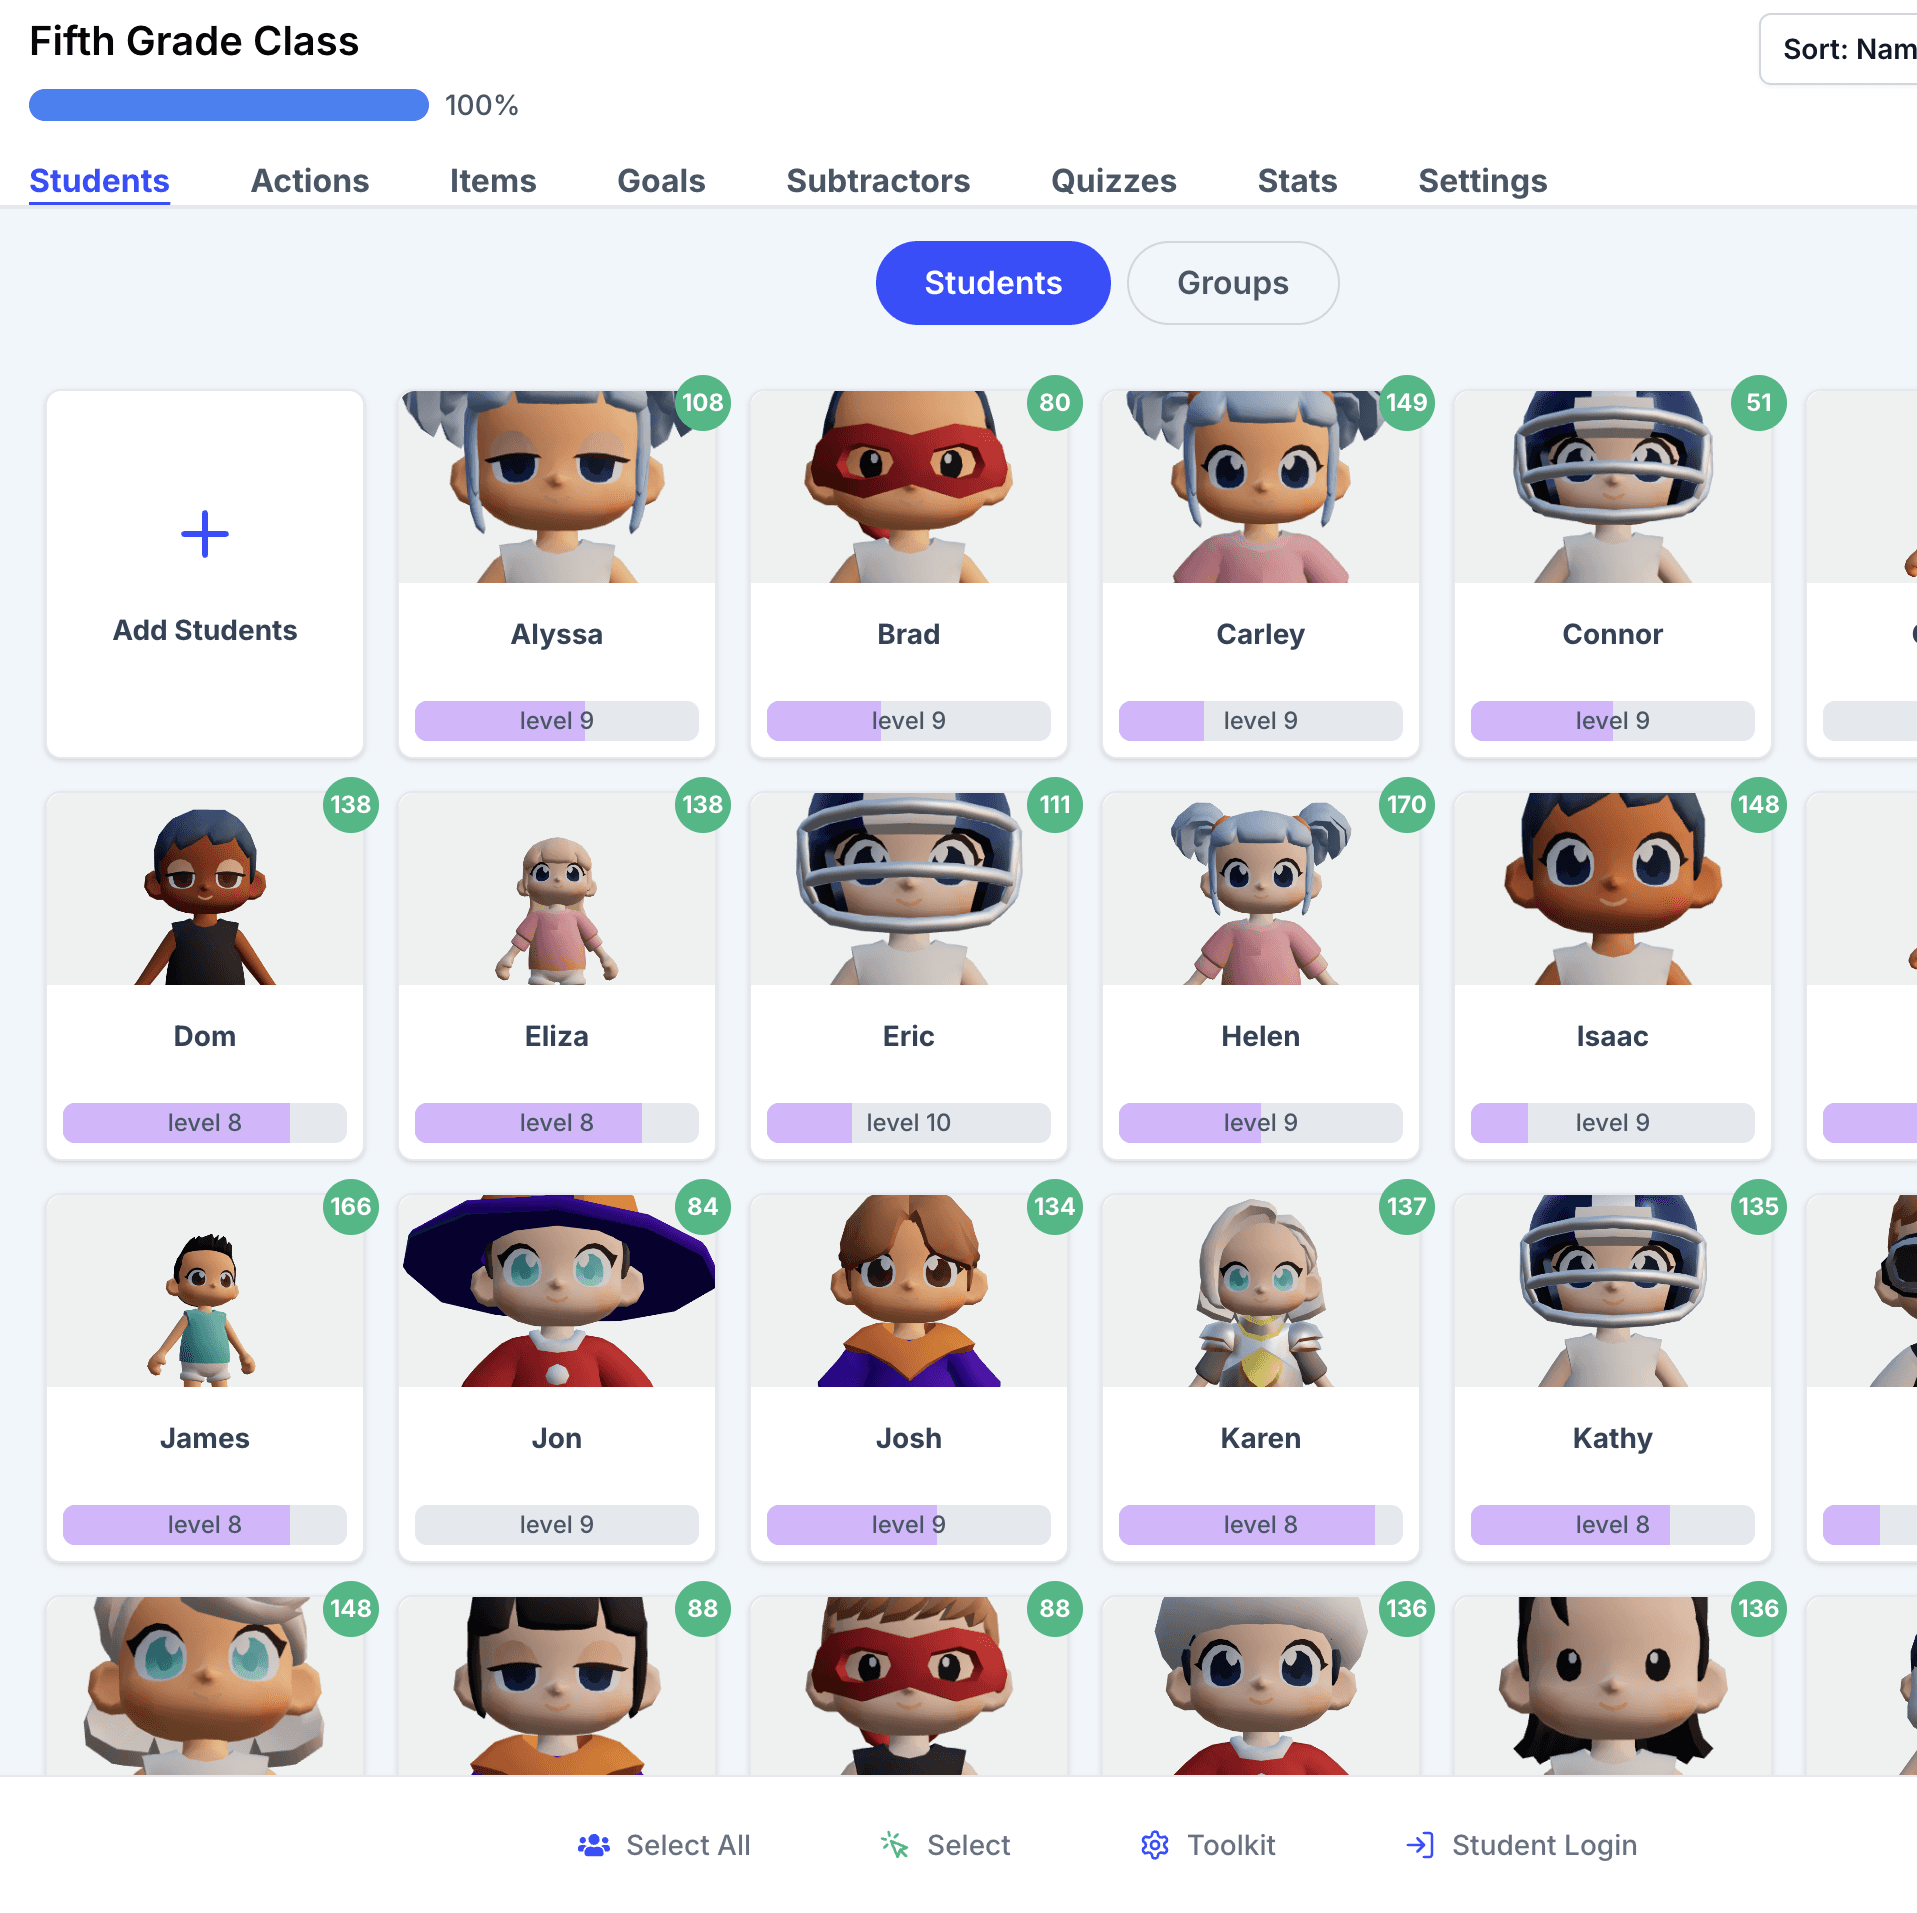The image size is (1917, 1913).
Task: Click the class 100% progress bar
Action: [229, 105]
